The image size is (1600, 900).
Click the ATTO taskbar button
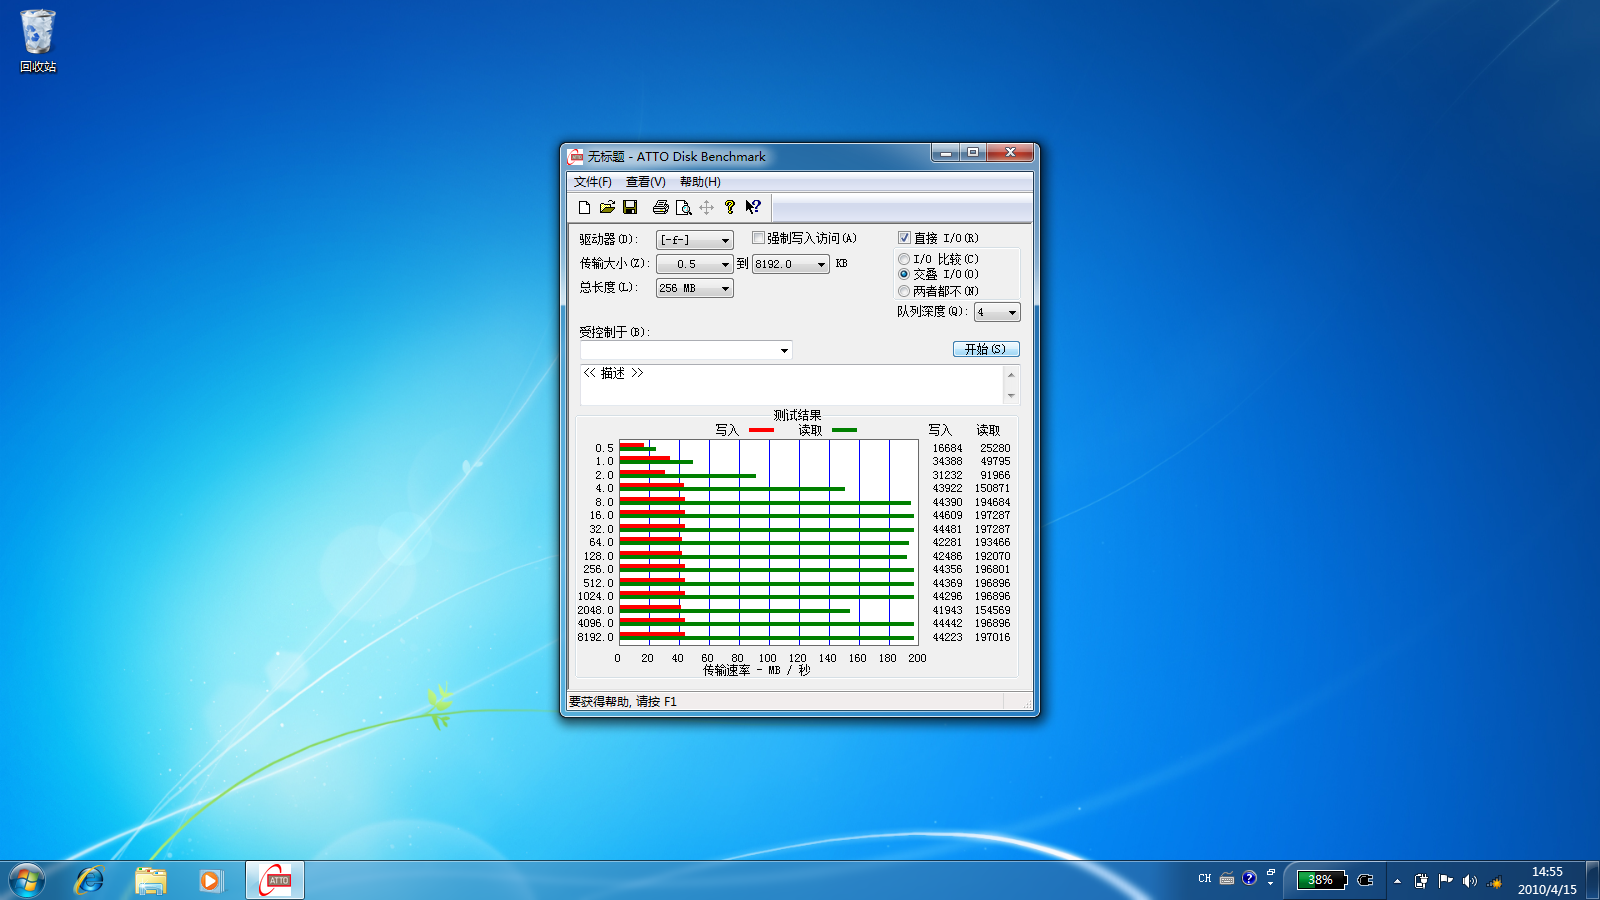coord(275,881)
